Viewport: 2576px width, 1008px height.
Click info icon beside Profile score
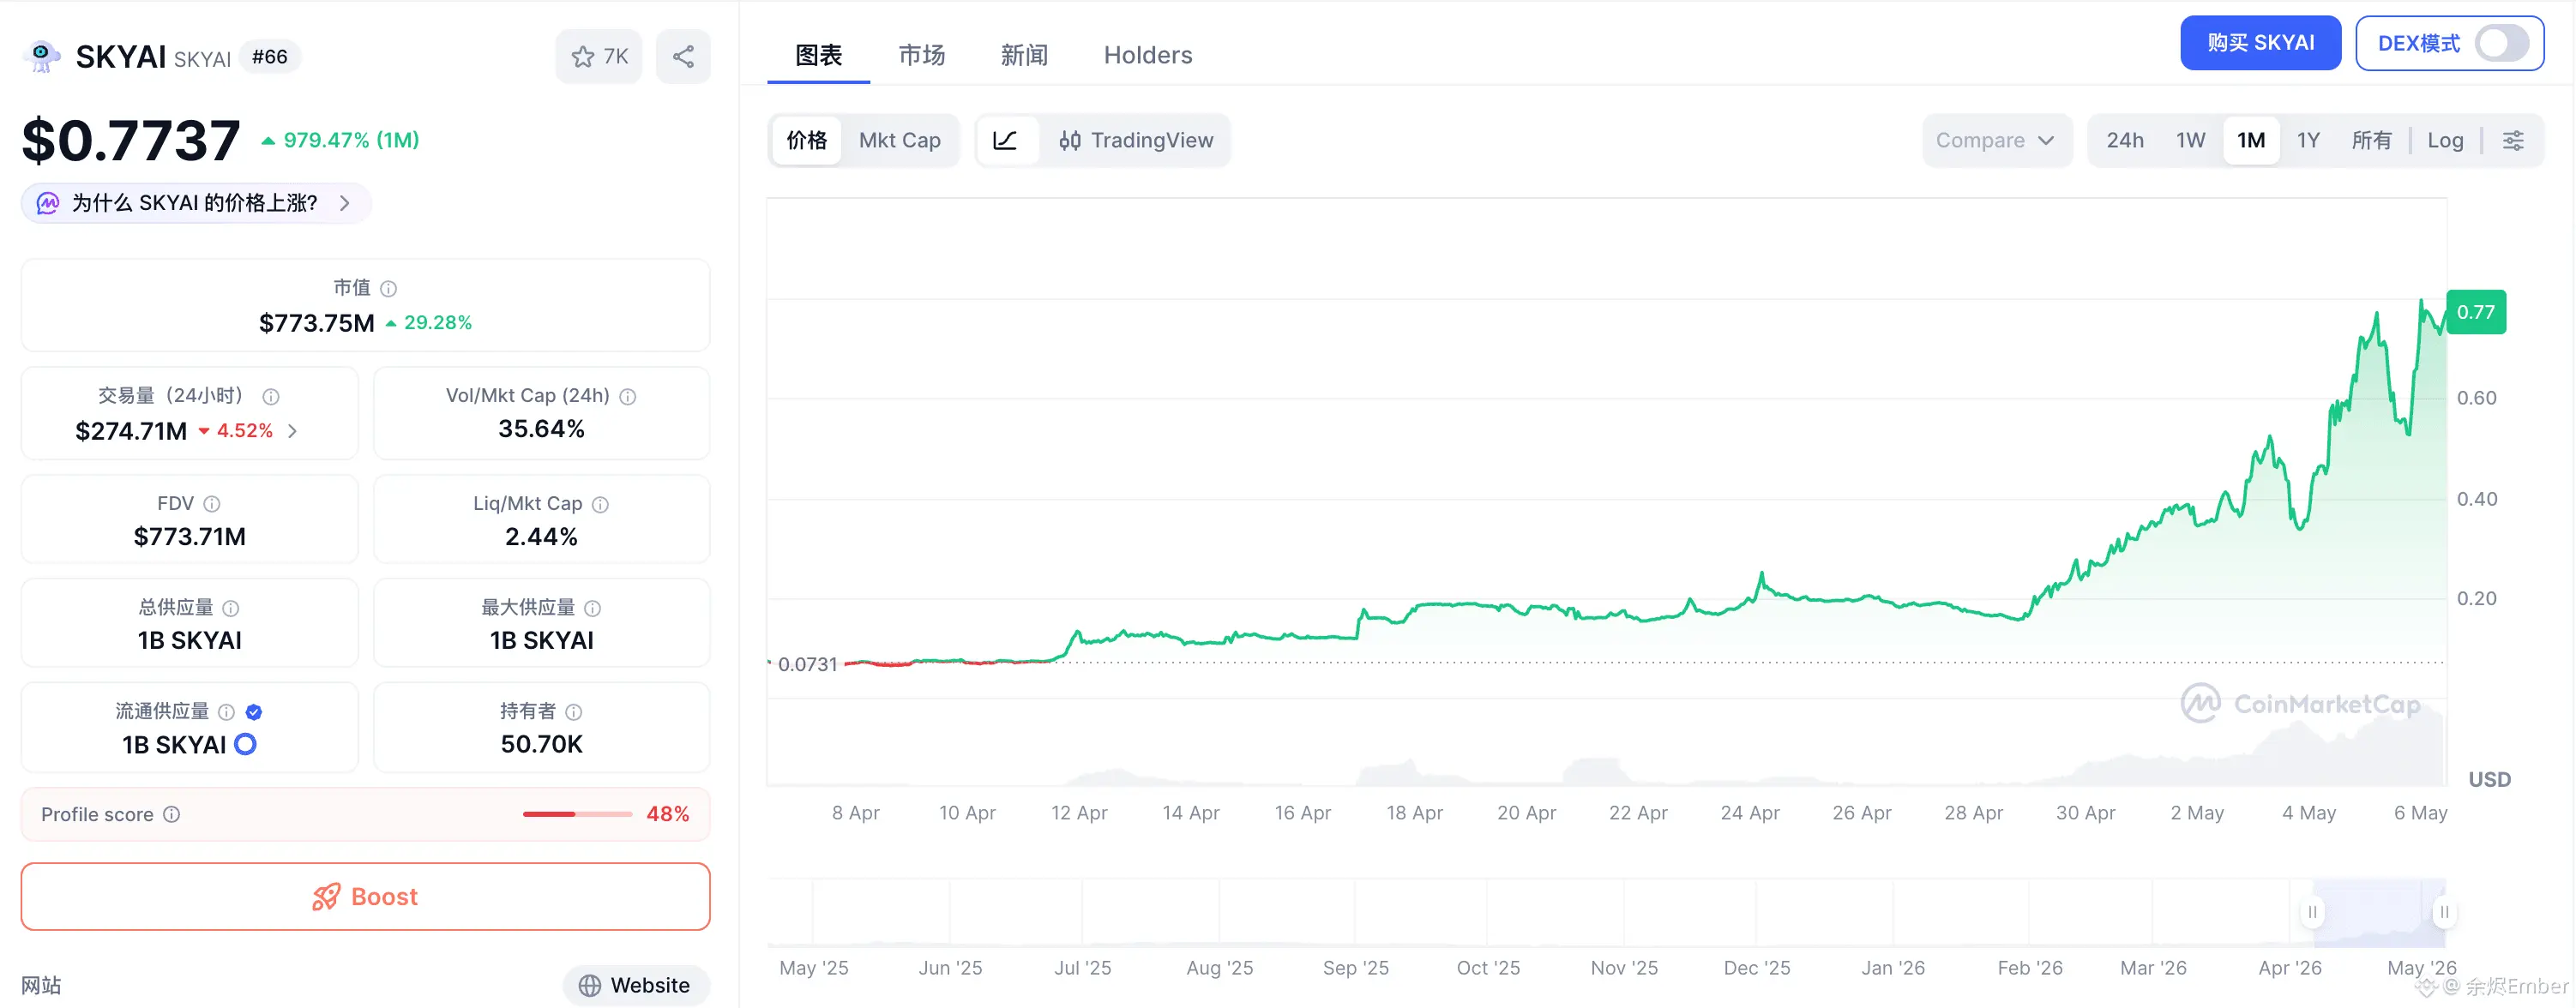point(172,814)
